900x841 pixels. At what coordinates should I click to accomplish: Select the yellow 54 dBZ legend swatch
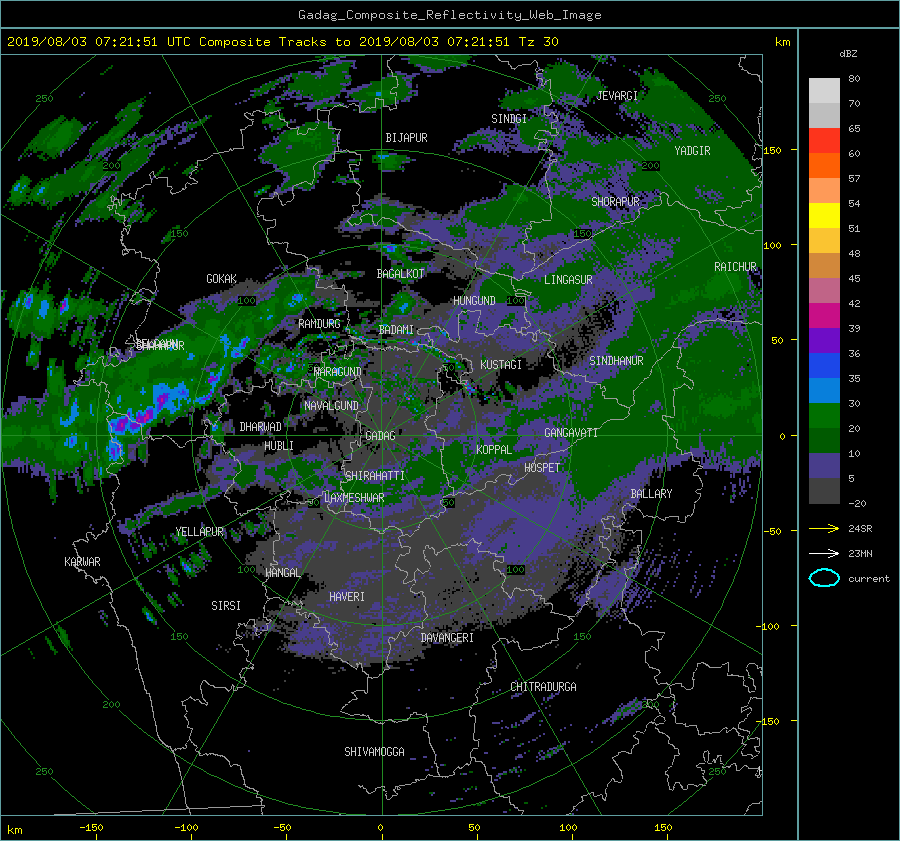coord(824,216)
